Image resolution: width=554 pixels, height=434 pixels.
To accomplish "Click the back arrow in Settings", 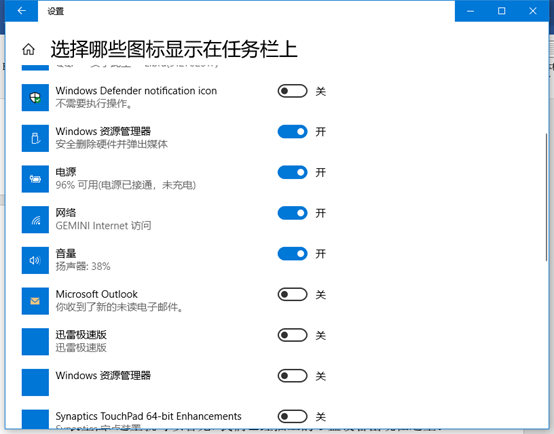I will [22, 11].
